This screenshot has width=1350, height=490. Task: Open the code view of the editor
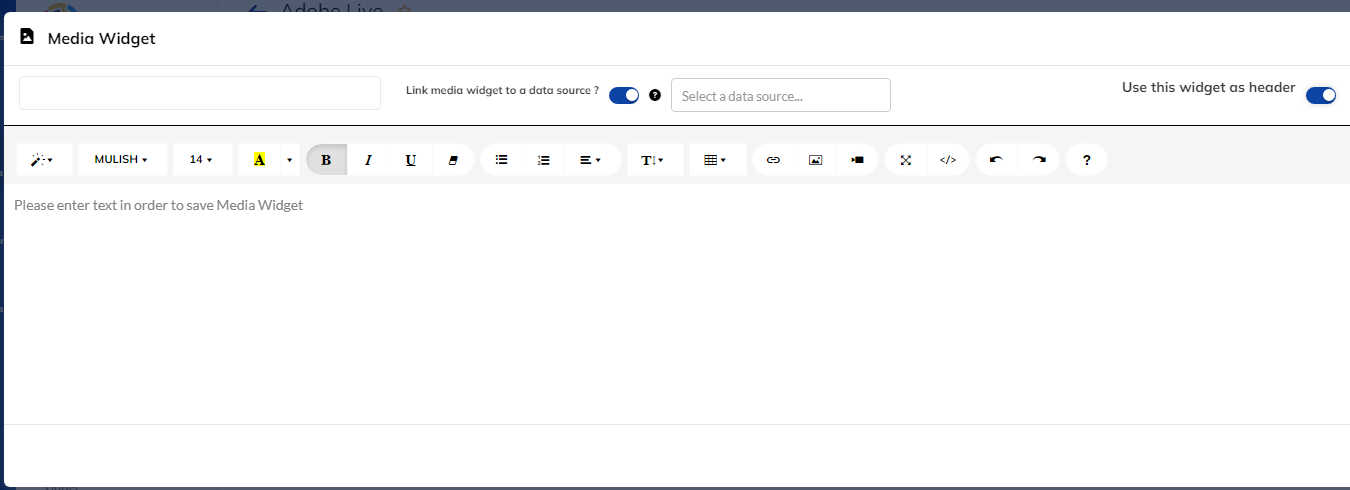(948, 160)
